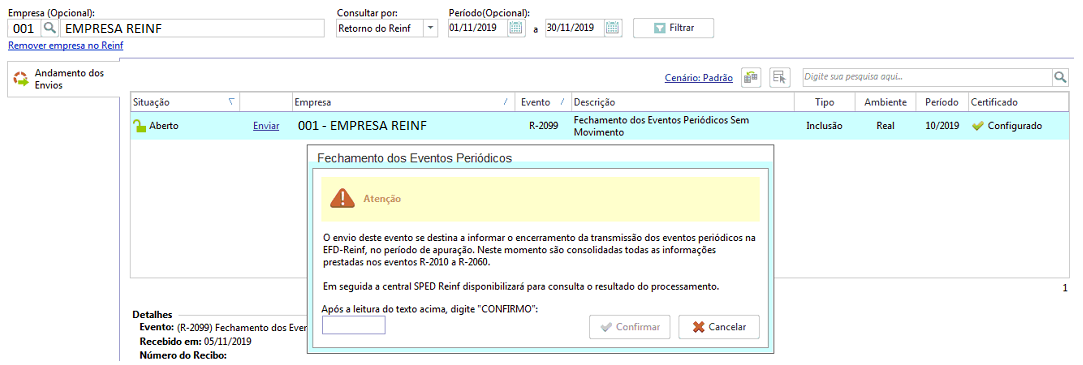This screenshot has height=365, width=1083.
Task: Click the CONFIRMO text input field
Action: (x=354, y=325)
